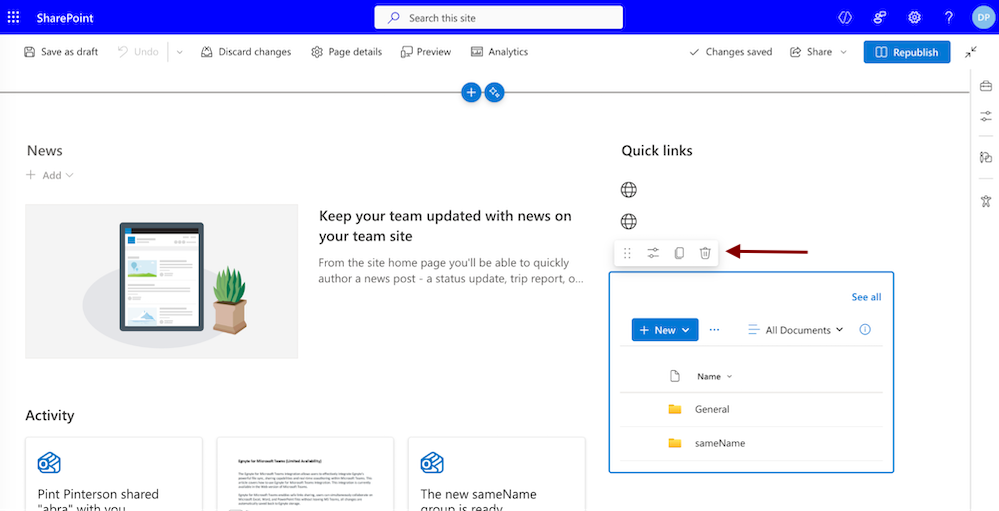Open the SharePoint network icon in header
The image size is (999, 511).
pos(880,18)
